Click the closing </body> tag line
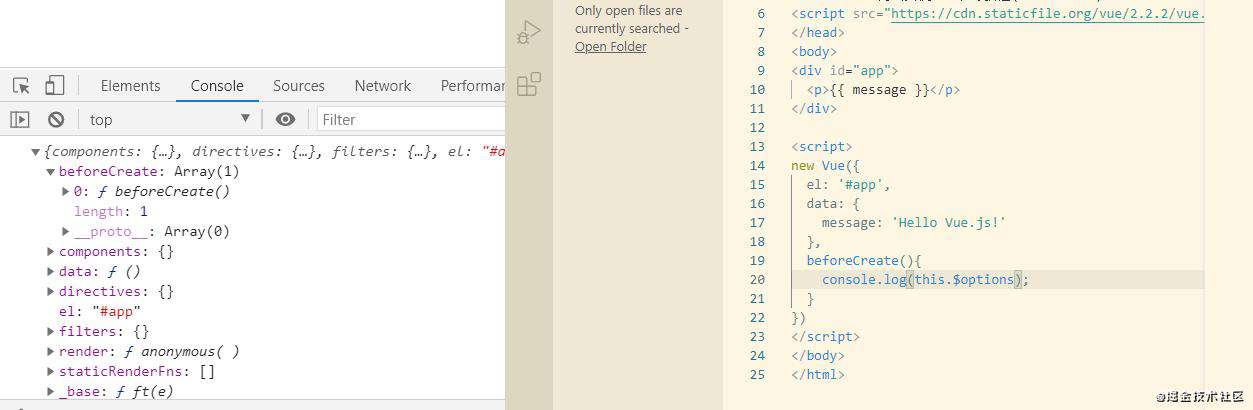 [818, 356]
